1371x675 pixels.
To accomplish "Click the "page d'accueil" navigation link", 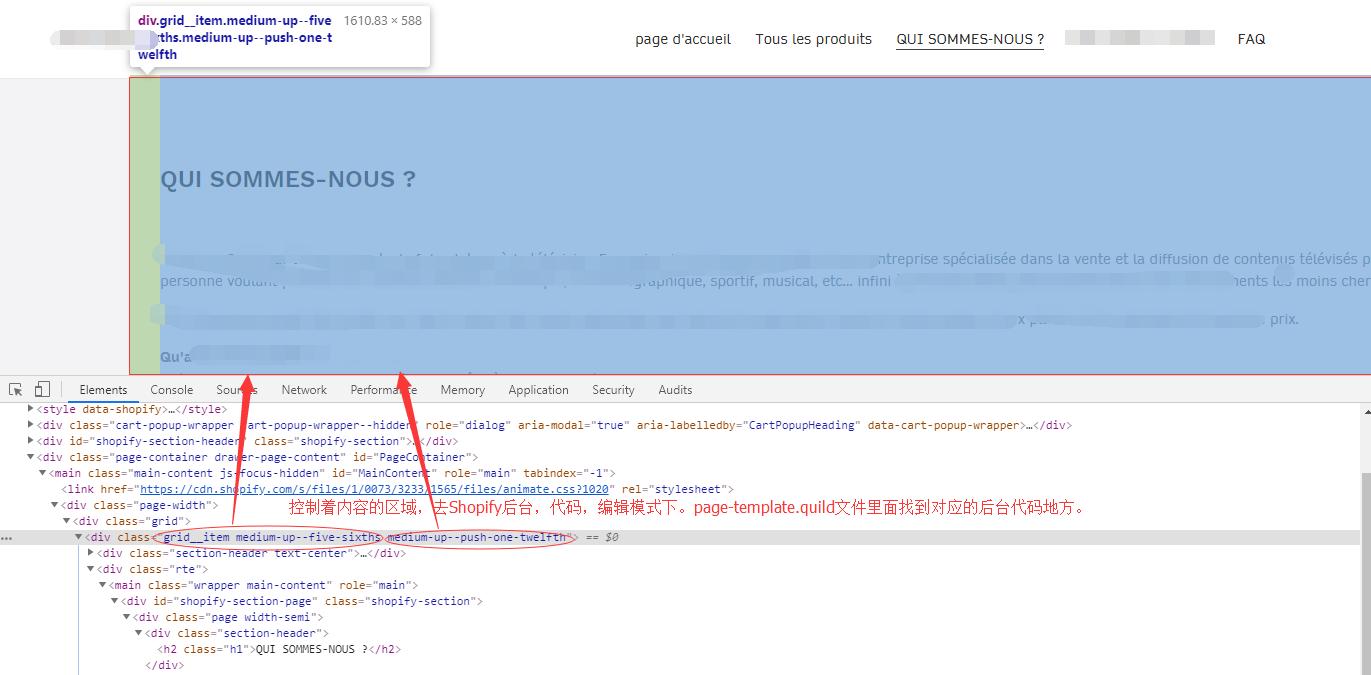I will (x=682, y=39).
